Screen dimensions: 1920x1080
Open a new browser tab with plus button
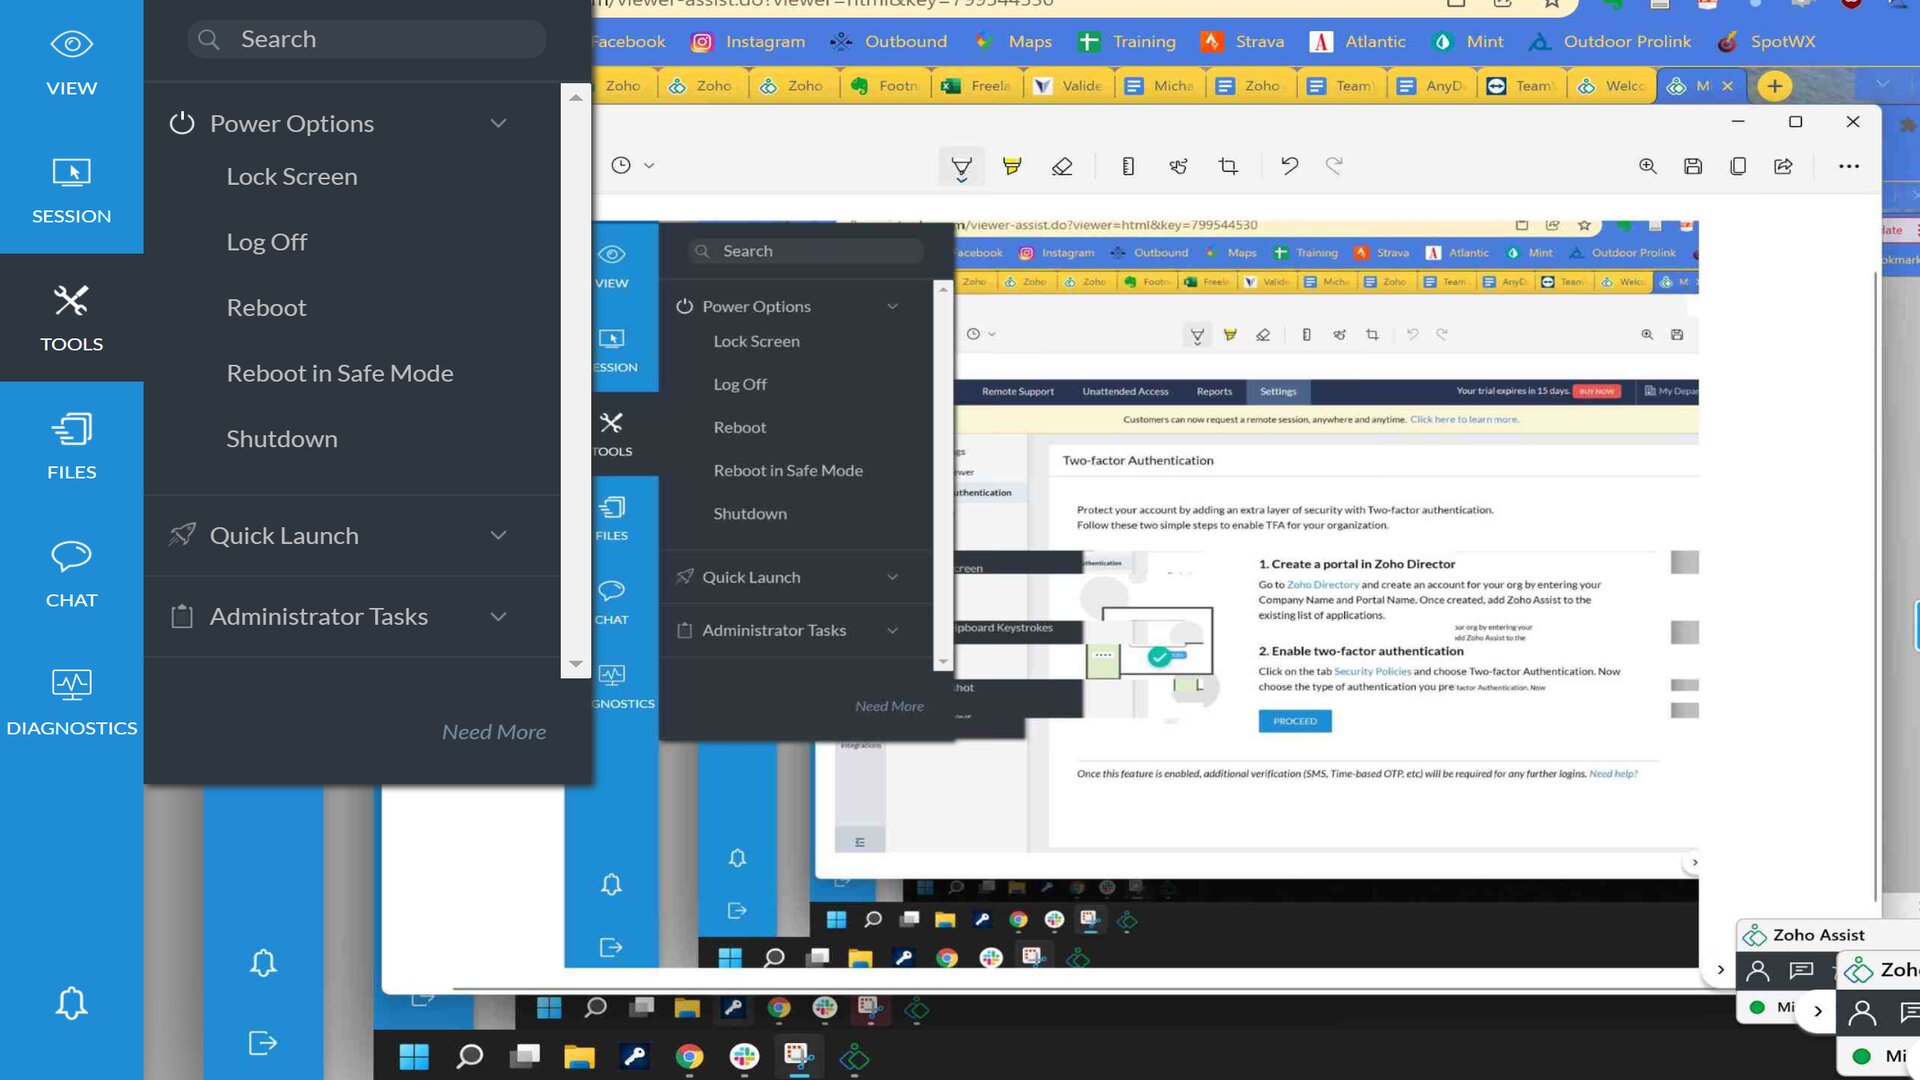(1774, 86)
